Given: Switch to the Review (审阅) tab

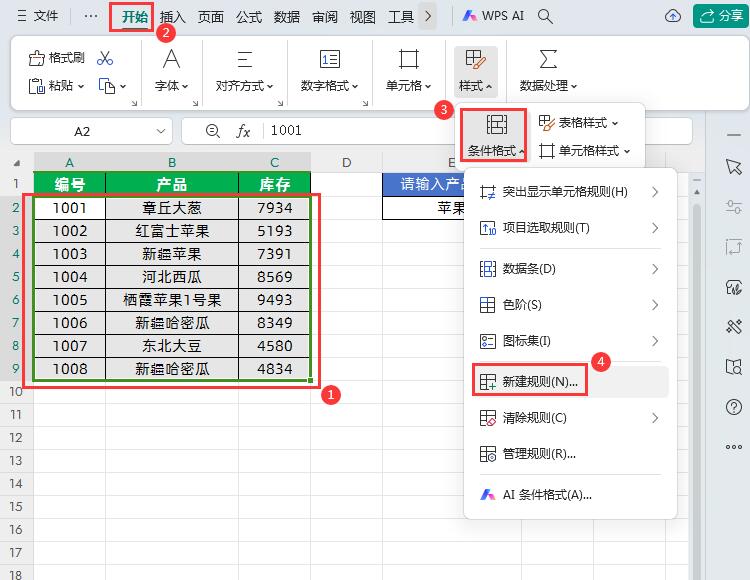Looking at the screenshot, I should coord(325,17).
